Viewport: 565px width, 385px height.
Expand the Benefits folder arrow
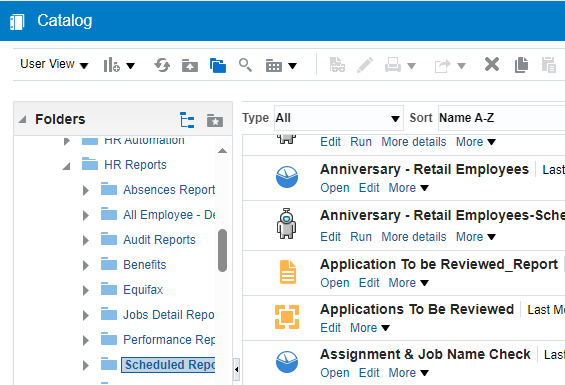click(x=86, y=265)
